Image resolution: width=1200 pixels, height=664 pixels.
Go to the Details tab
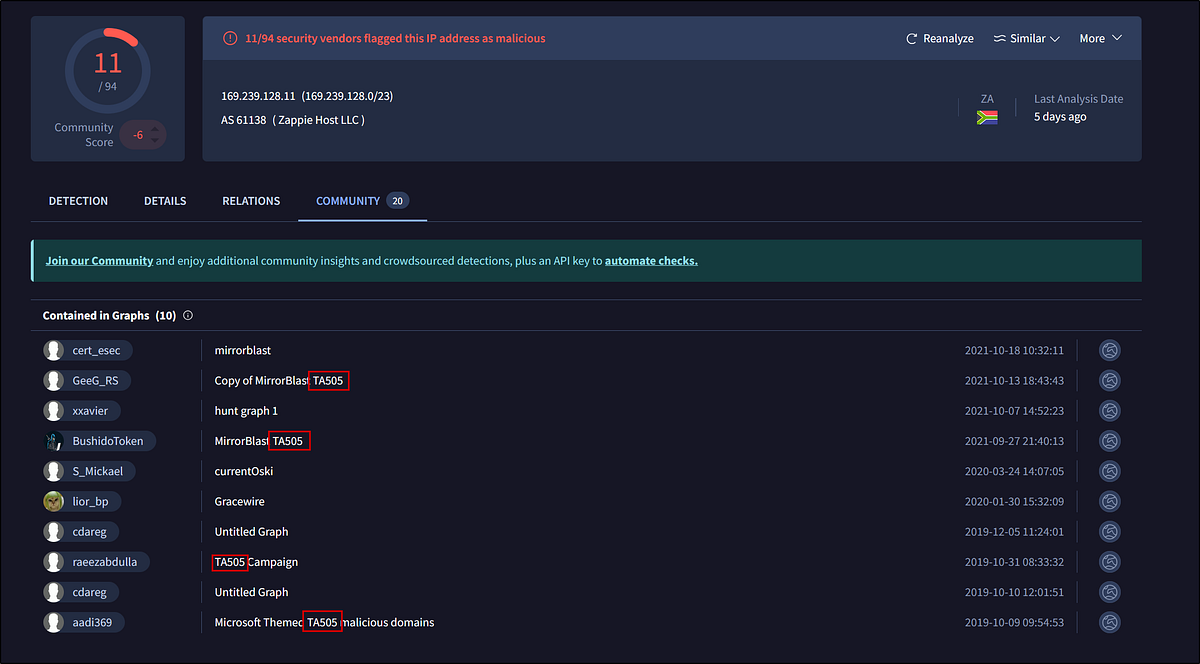coord(165,201)
